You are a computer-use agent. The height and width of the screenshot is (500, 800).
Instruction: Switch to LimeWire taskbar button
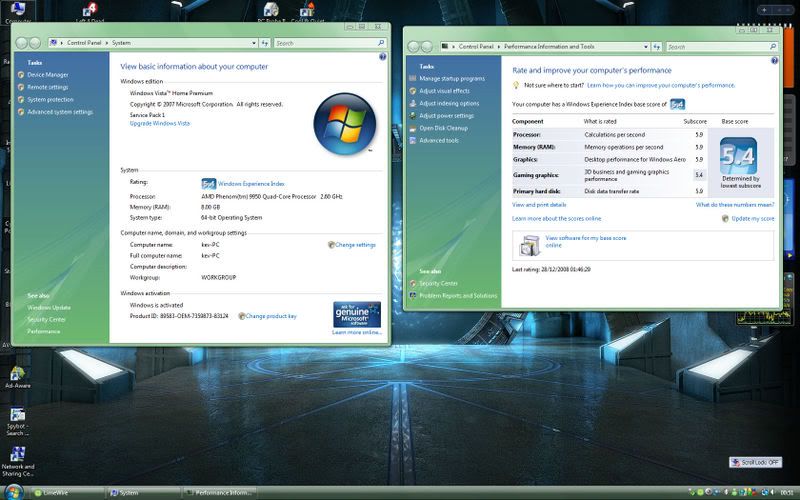click(67, 492)
